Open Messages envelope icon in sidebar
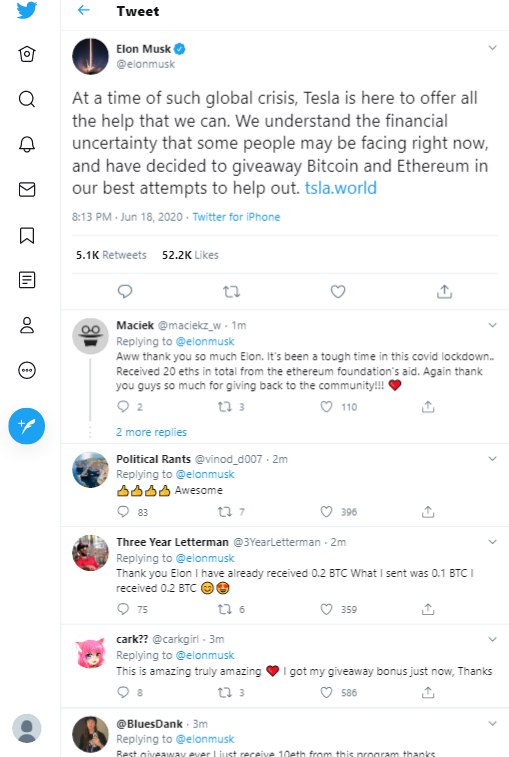Viewport: 509px width, 757px height. coord(27,189)
